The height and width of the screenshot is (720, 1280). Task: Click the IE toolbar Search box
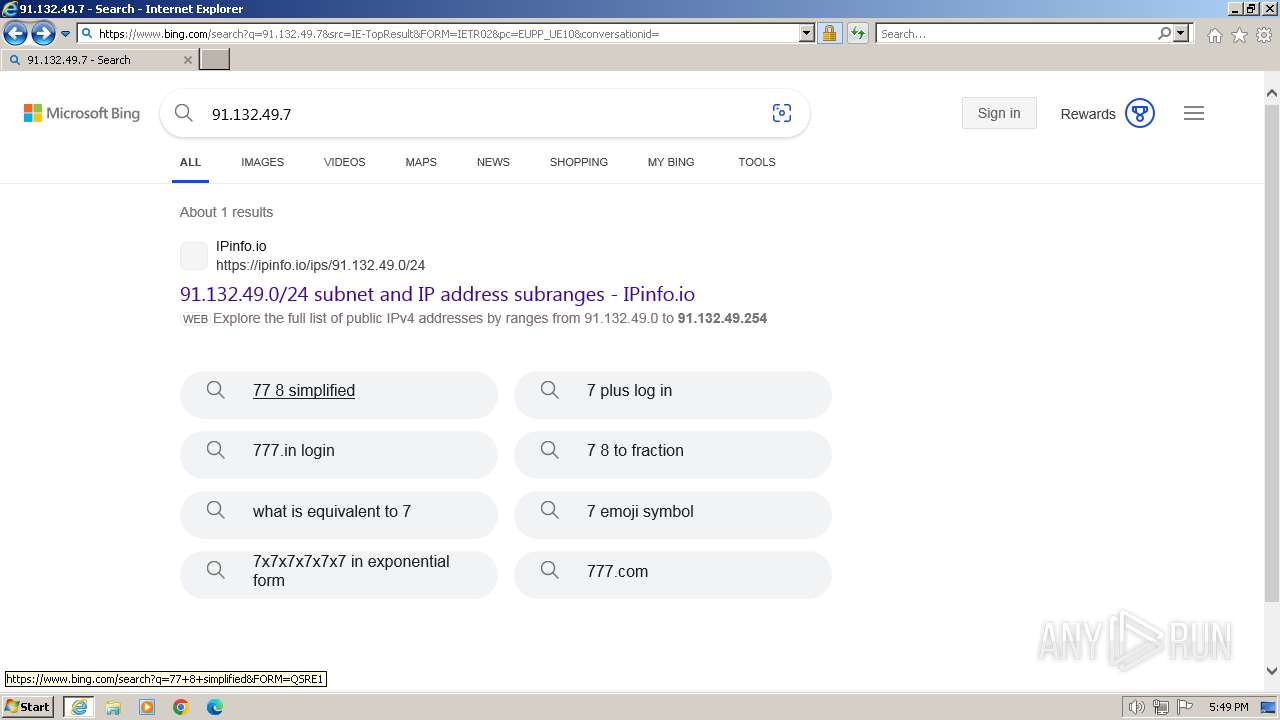(x=1016, y=34)
